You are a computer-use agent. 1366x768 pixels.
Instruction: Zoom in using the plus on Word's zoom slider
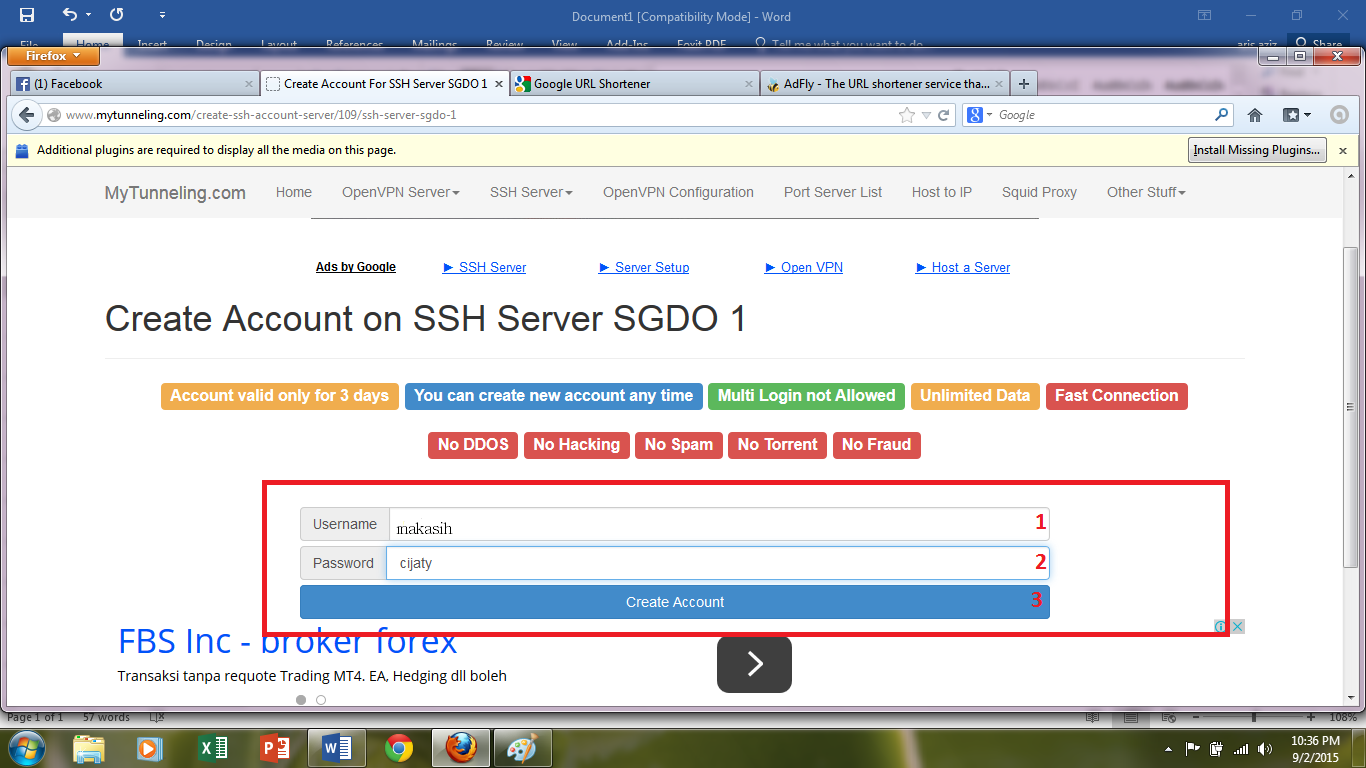coord(1310,717)
